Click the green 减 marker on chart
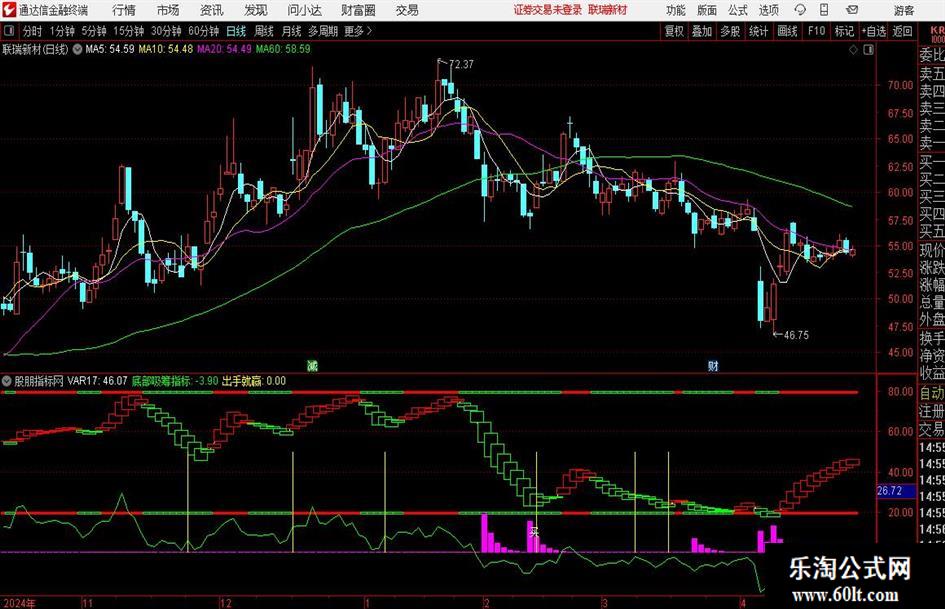Viewport: 945px width, 609px height. (x=312, y=365)
